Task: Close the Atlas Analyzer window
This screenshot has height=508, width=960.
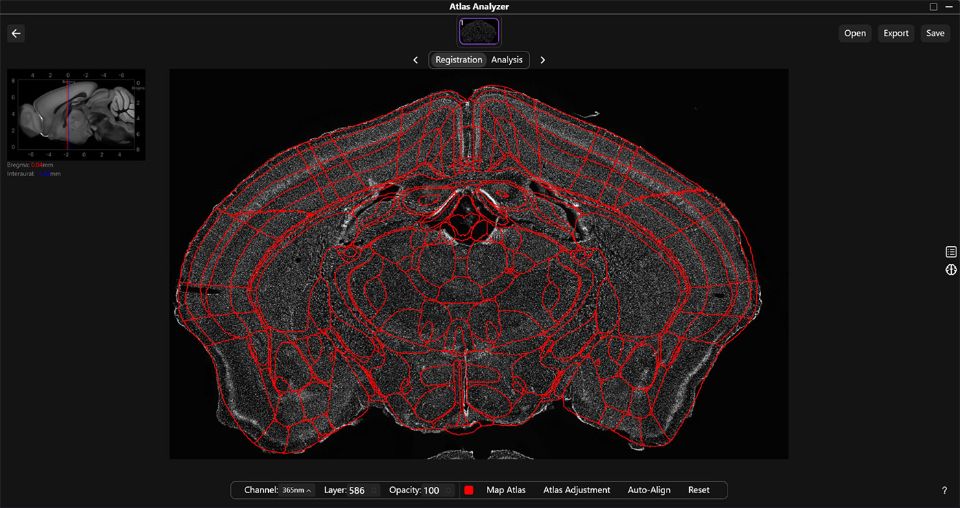Action: tap(950, 7)
